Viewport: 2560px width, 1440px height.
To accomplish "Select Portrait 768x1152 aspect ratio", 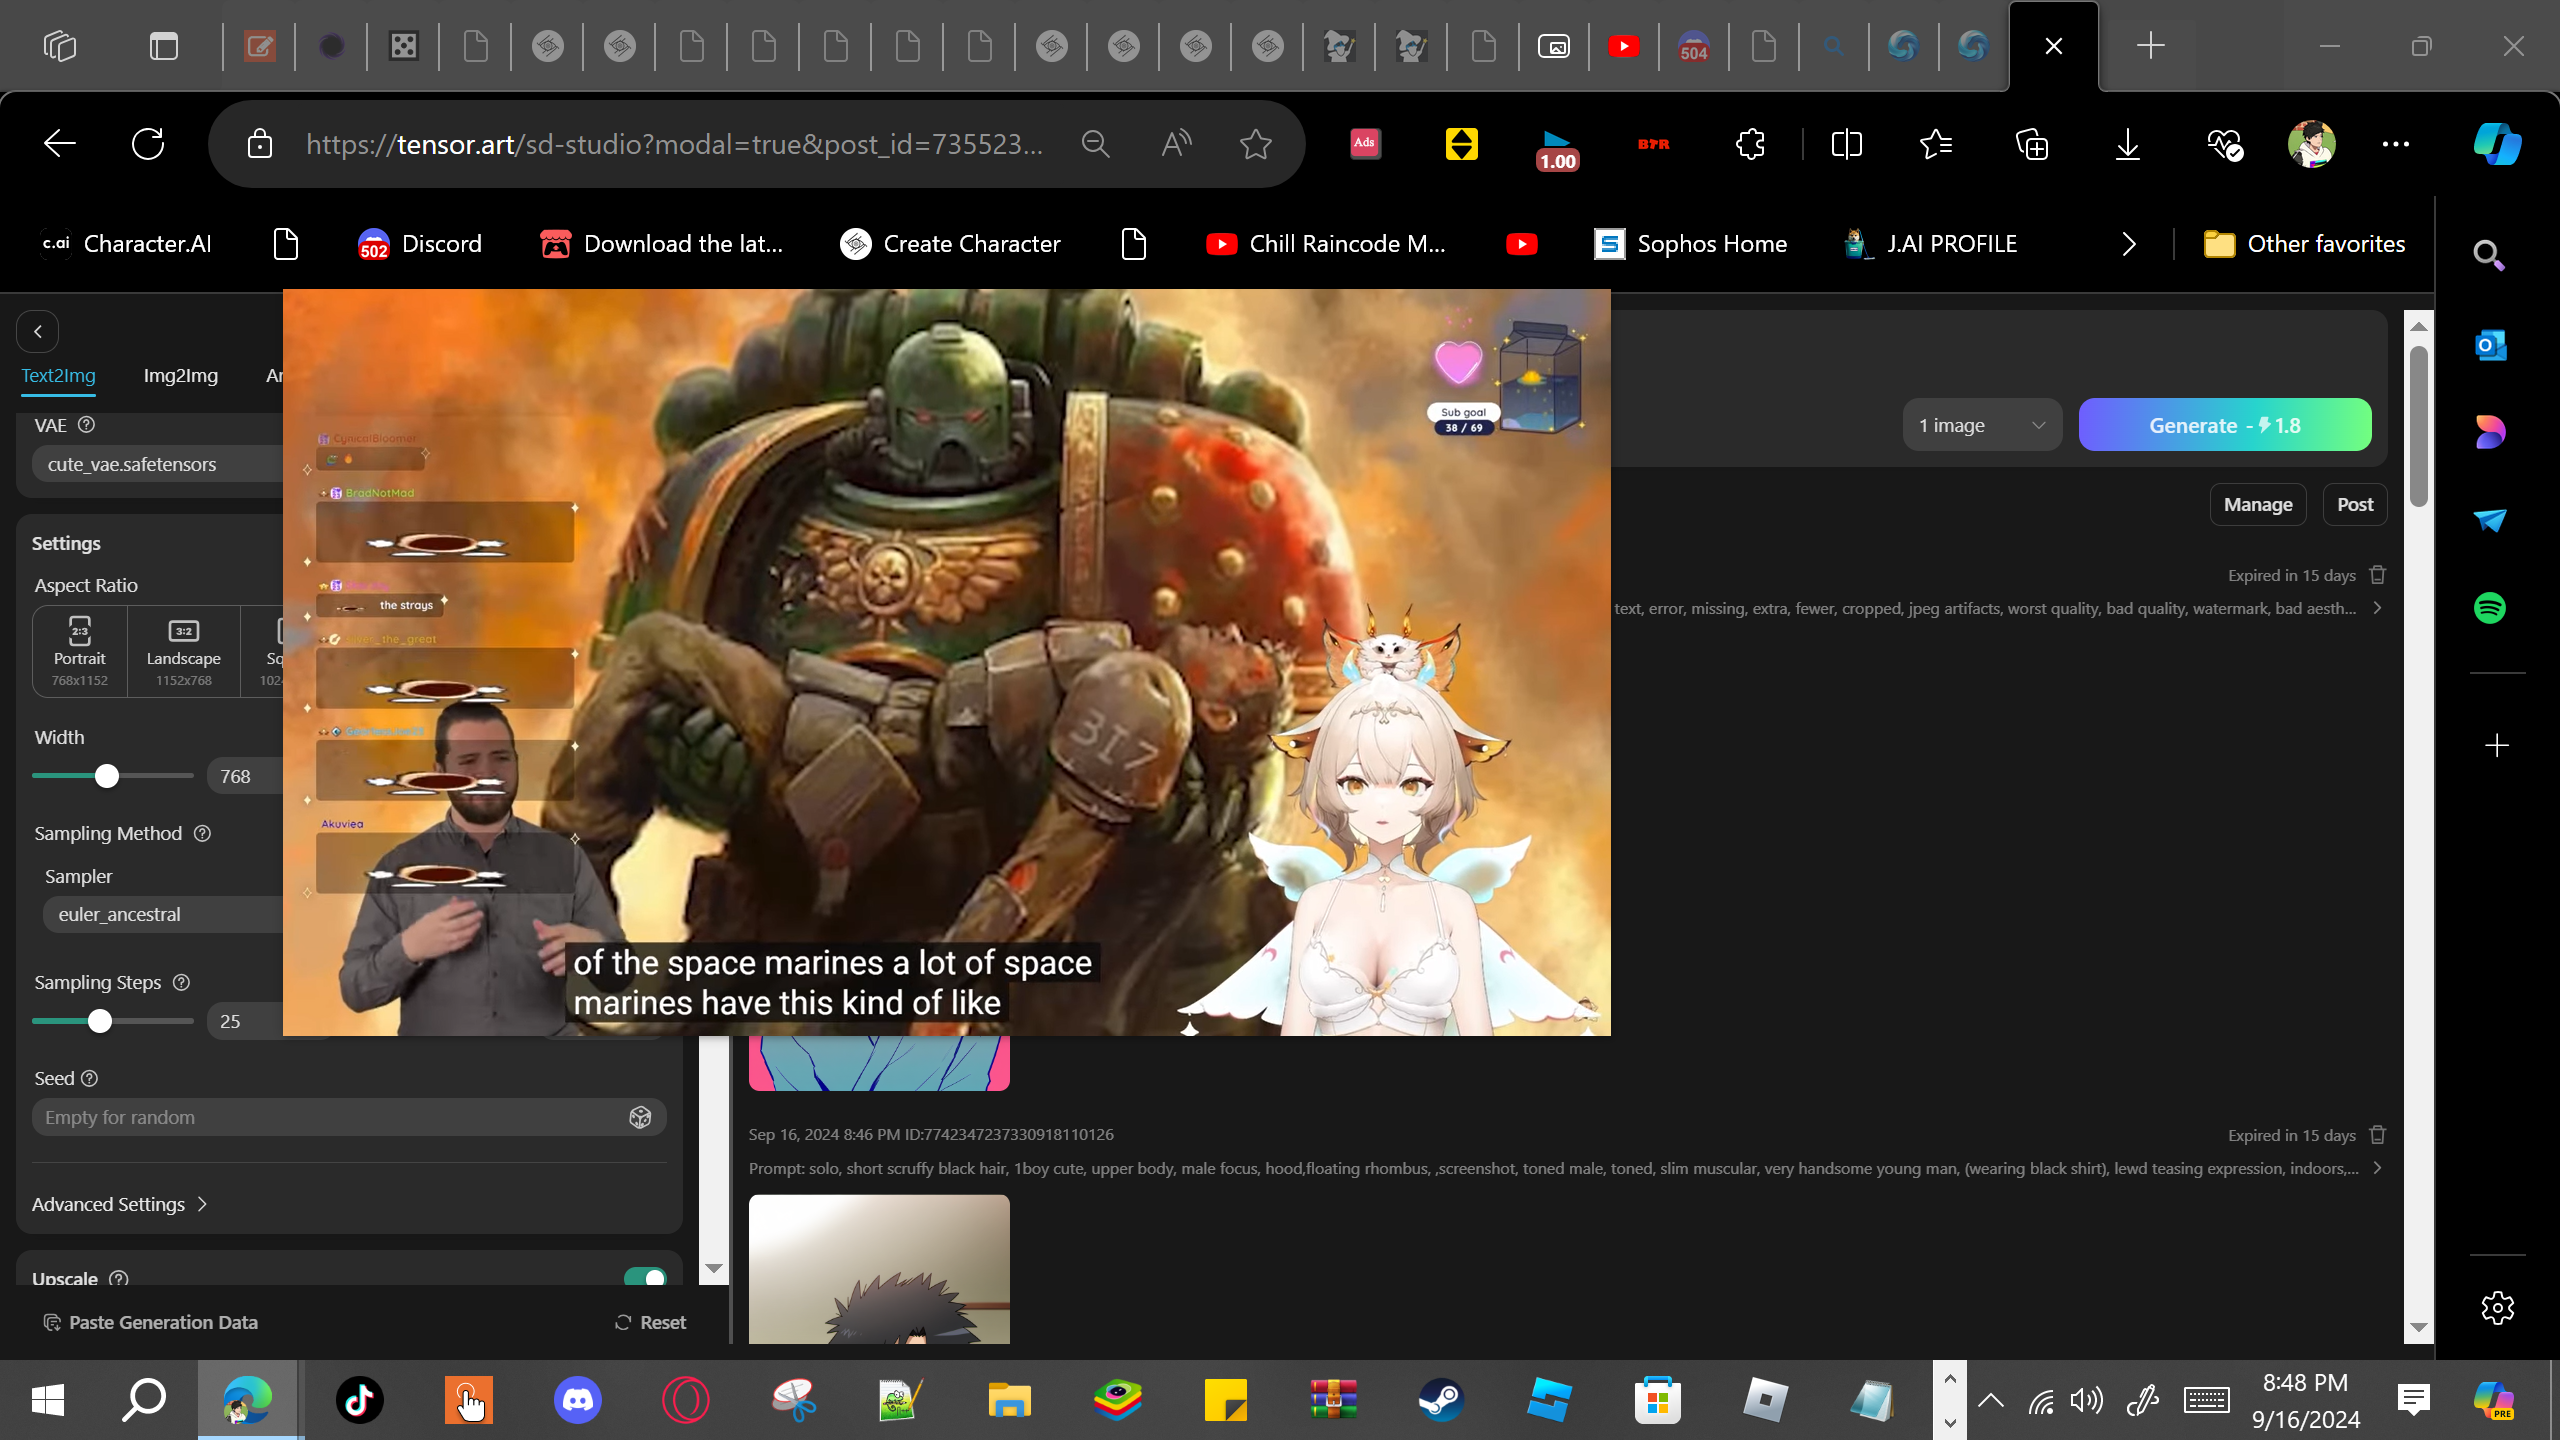I will click(x=80, y=651).
